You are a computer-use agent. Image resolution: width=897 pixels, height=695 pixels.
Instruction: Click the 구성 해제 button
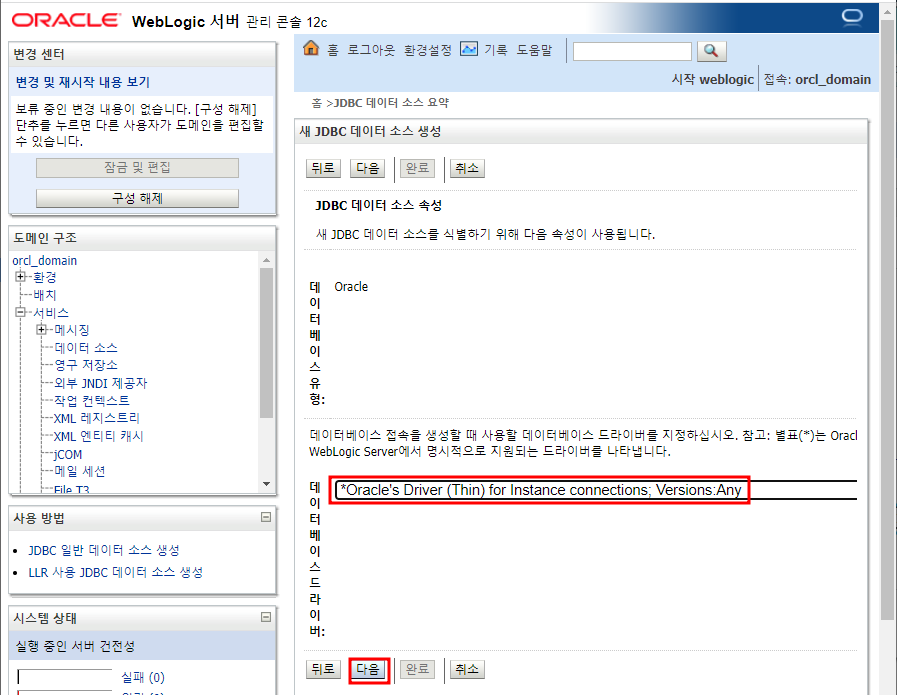pyautogui.click(x=137, y=198)
